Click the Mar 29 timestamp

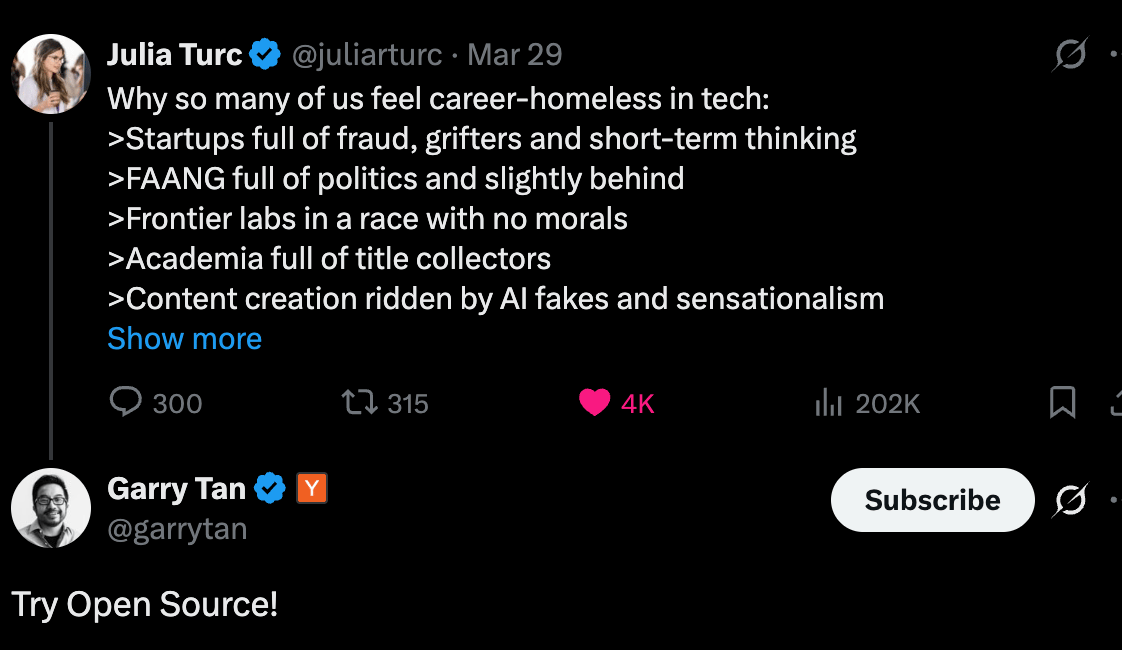click(x=514, y=55)
